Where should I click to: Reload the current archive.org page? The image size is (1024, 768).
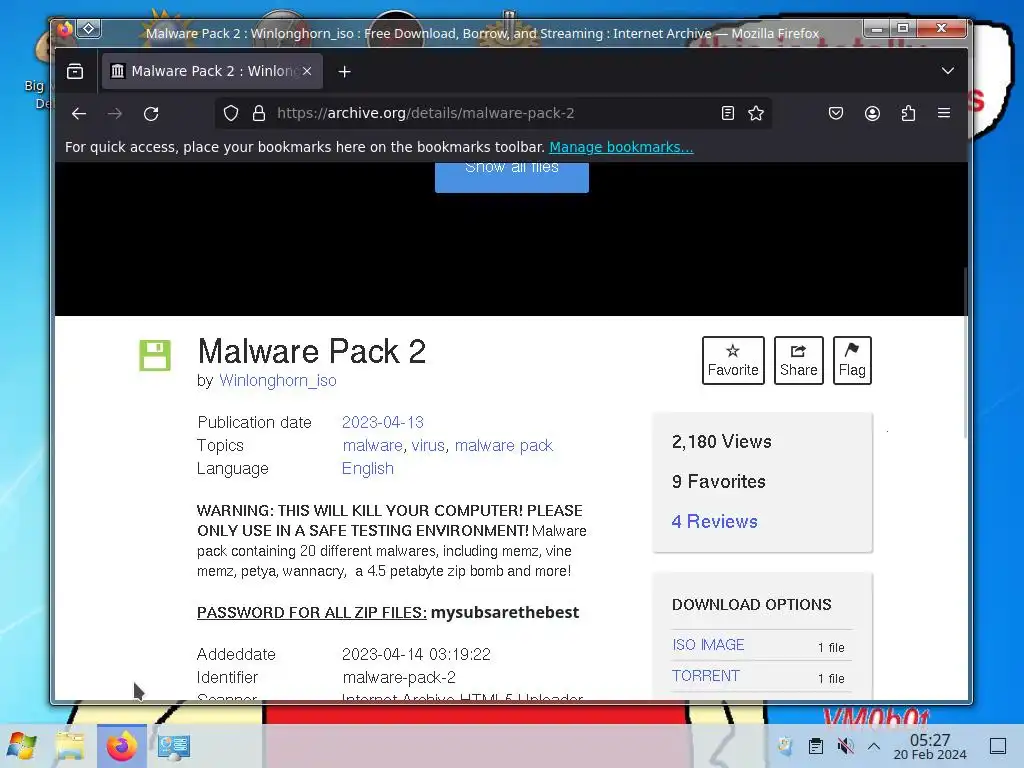151,114
